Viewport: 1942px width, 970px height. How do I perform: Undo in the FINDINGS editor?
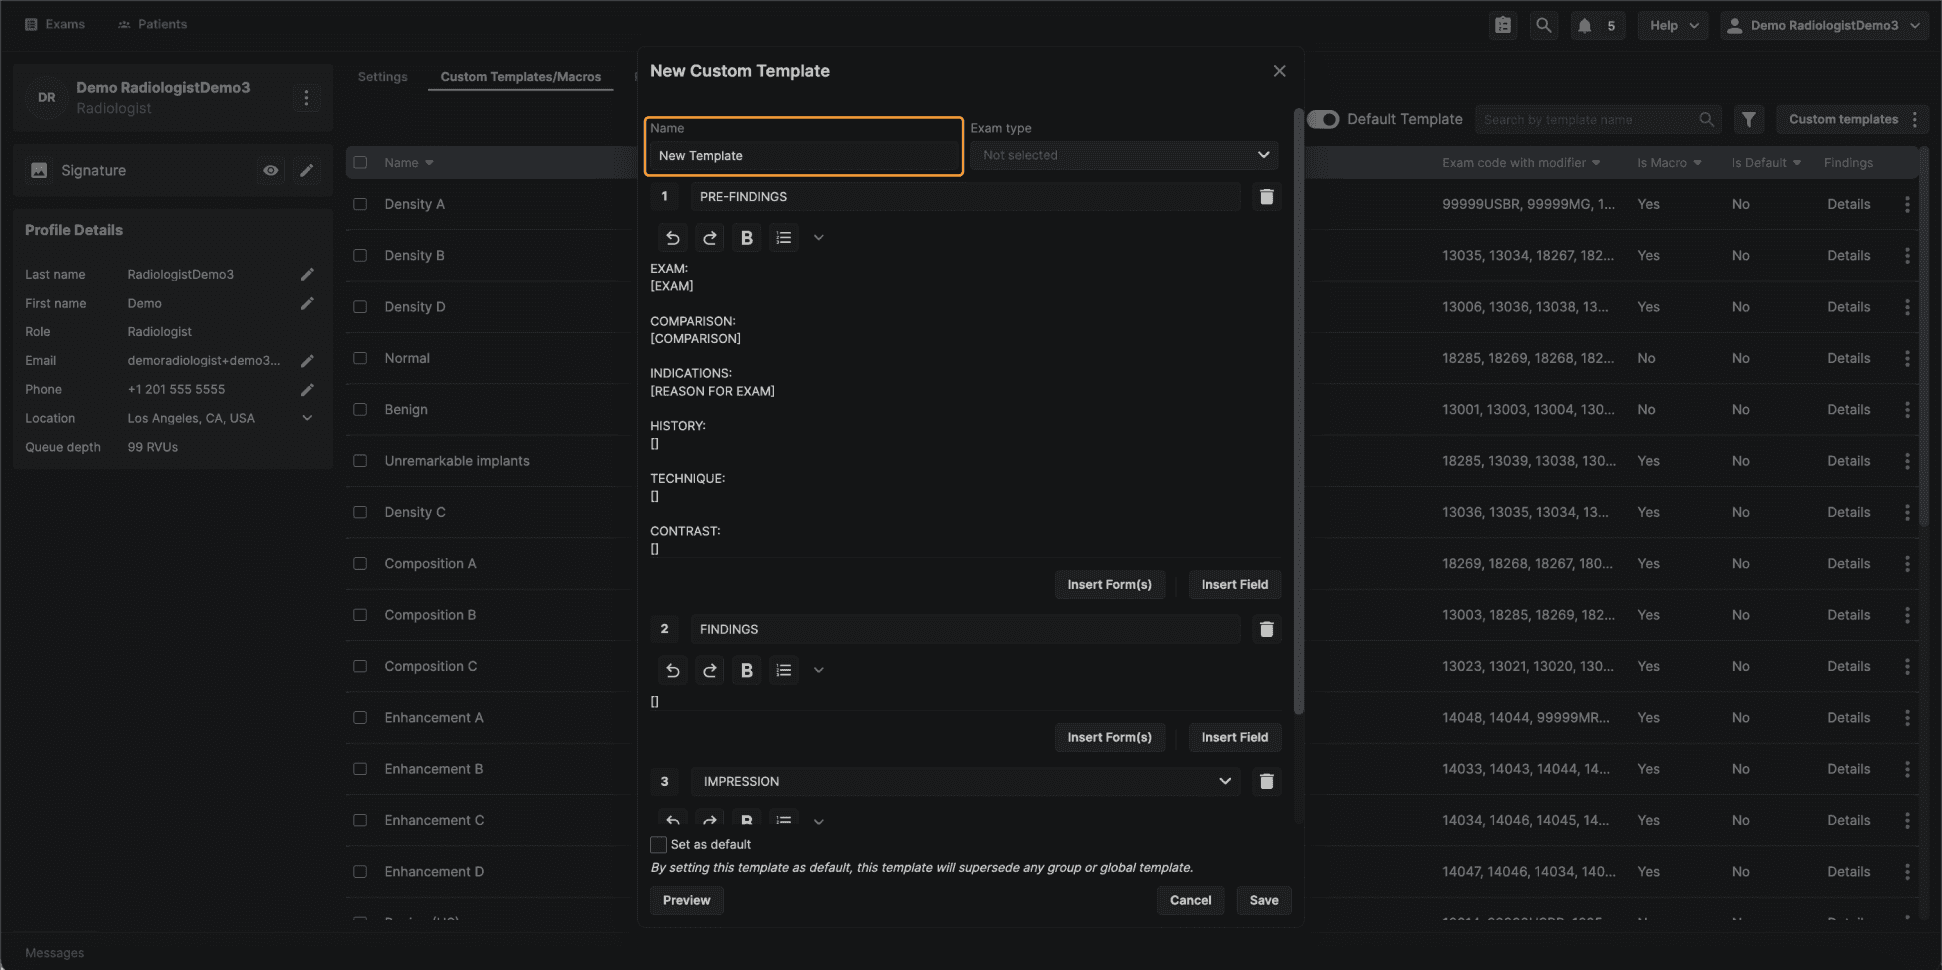[673, 670]
